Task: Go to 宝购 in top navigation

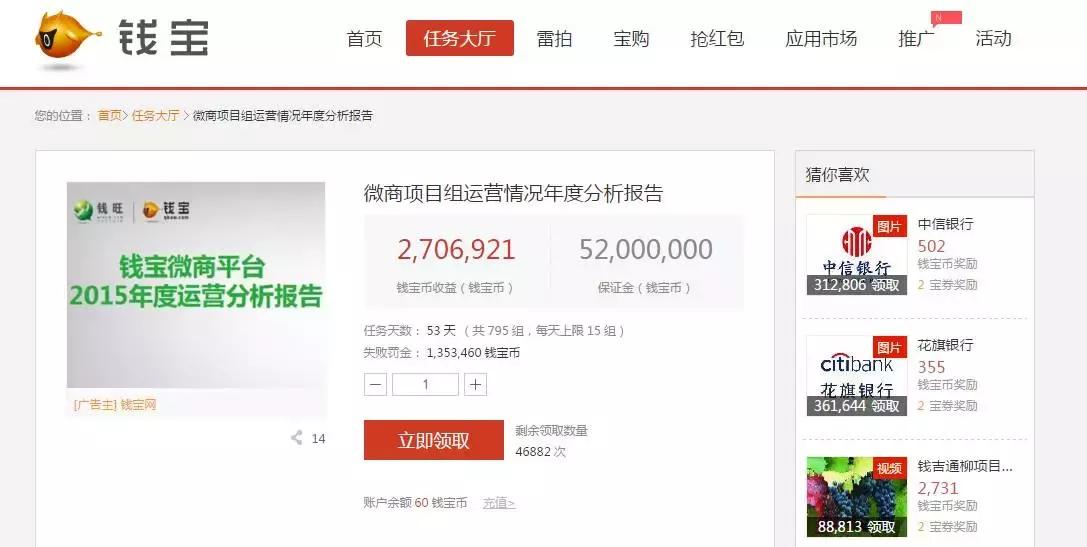Action: tap(631, 38)
